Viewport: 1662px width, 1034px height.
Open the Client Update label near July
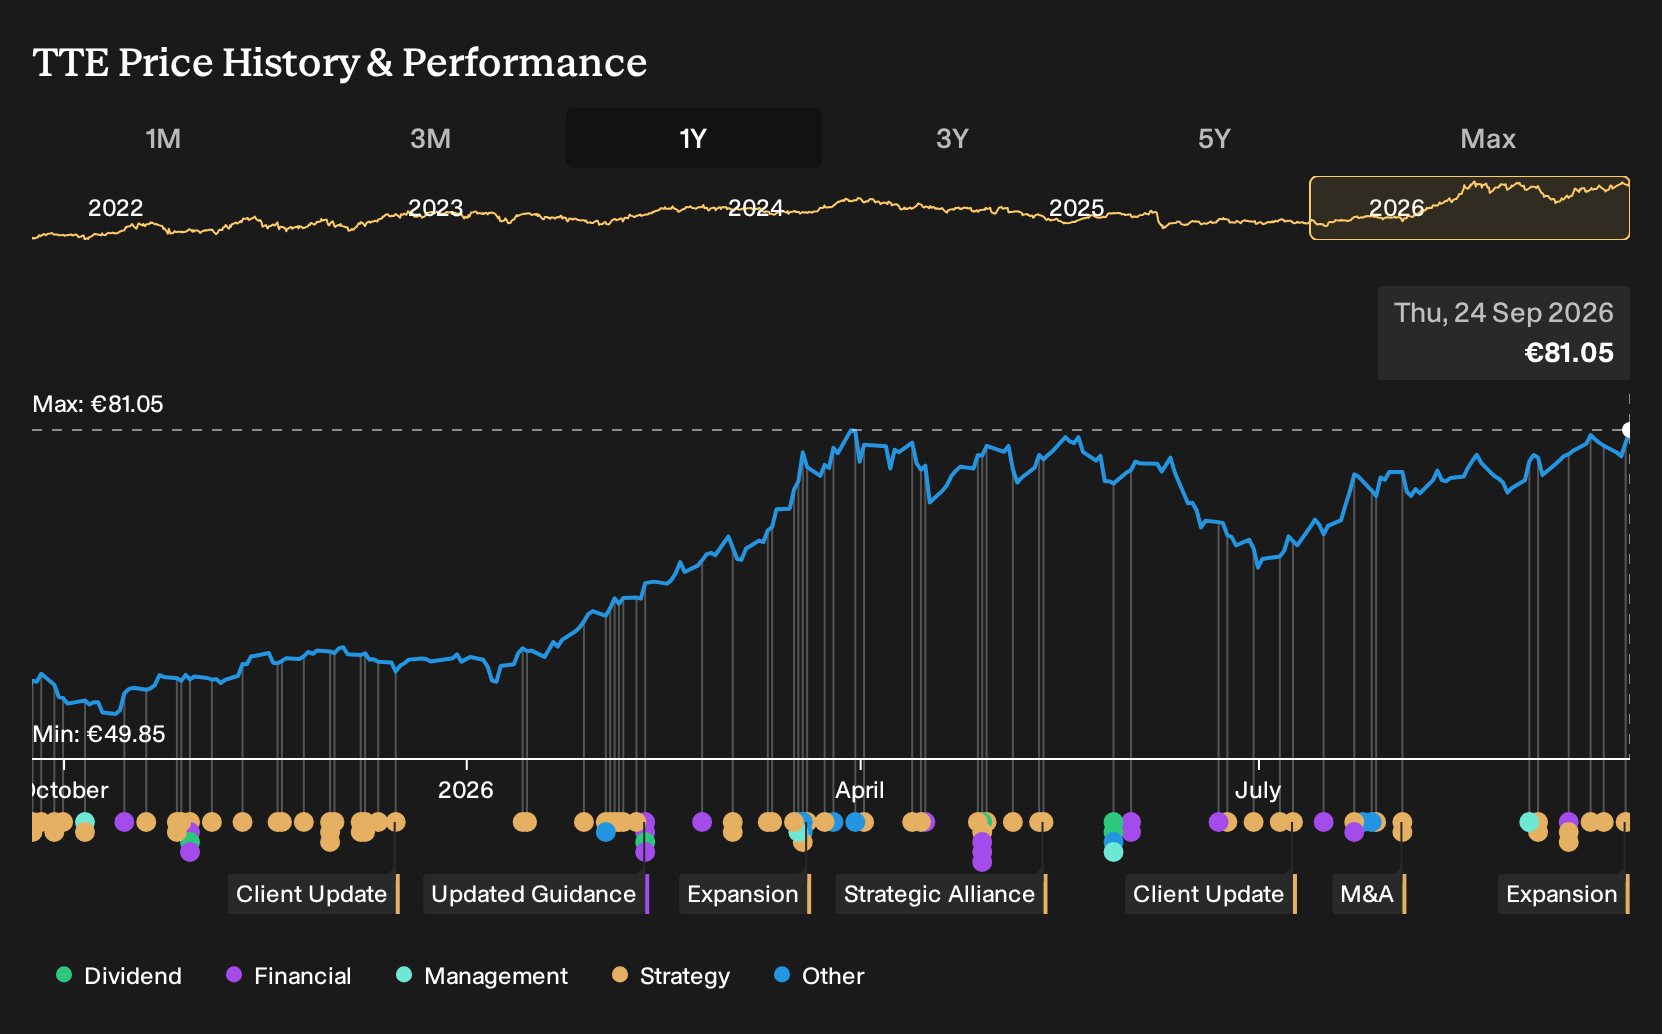tap(1210, 894)
